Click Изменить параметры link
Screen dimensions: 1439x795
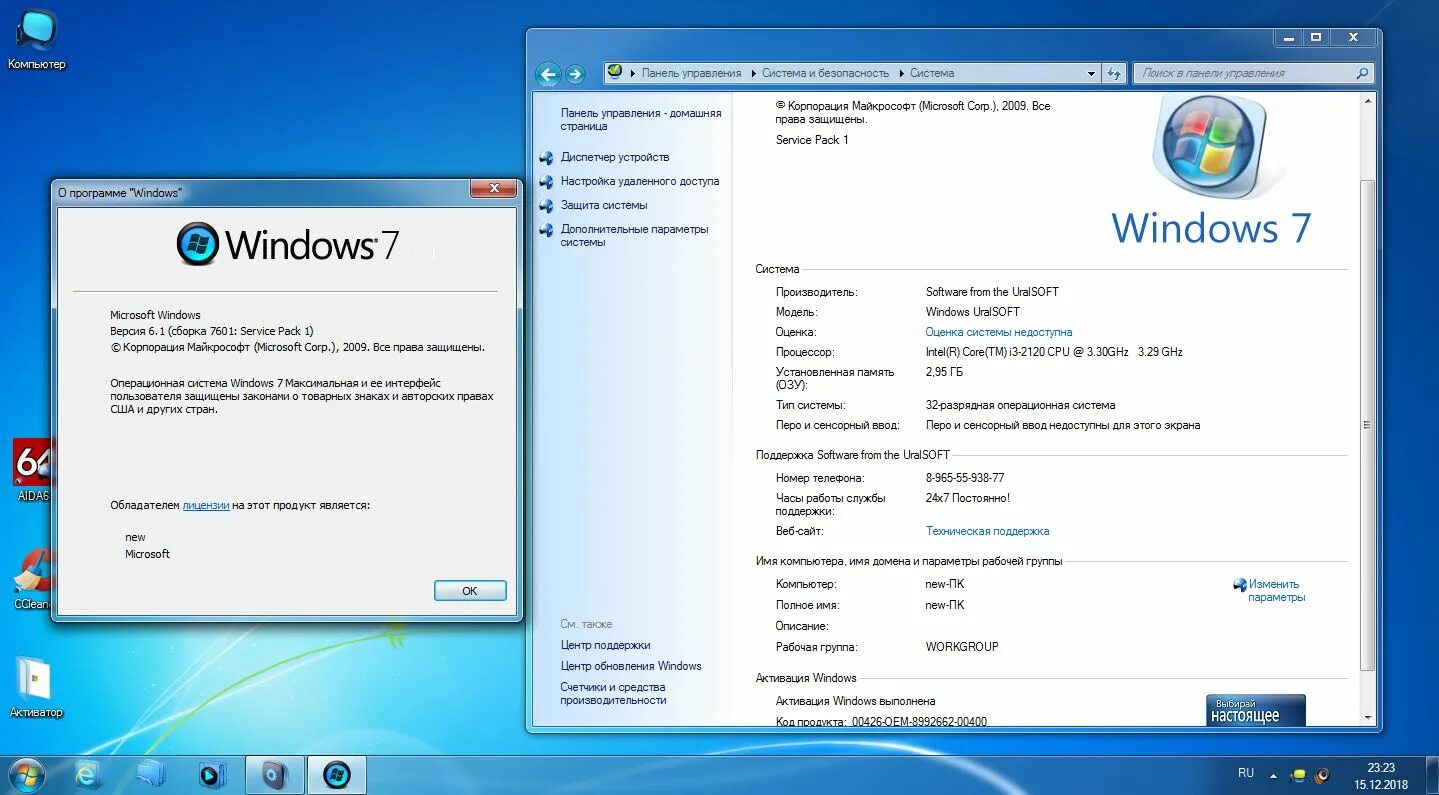click(1276, 590)
